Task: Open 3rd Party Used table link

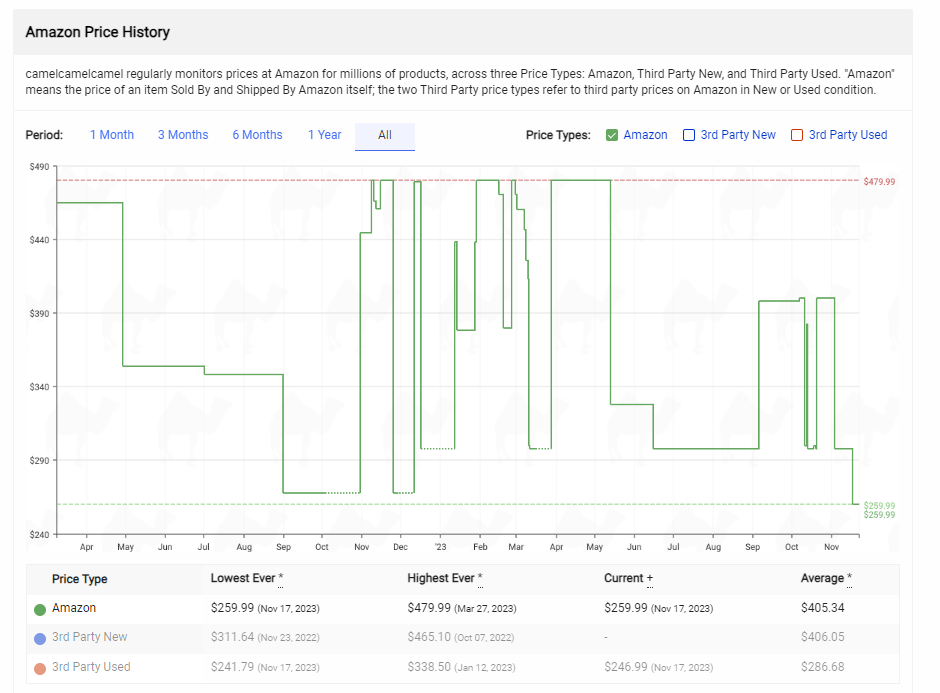Action: coord(91,667)
